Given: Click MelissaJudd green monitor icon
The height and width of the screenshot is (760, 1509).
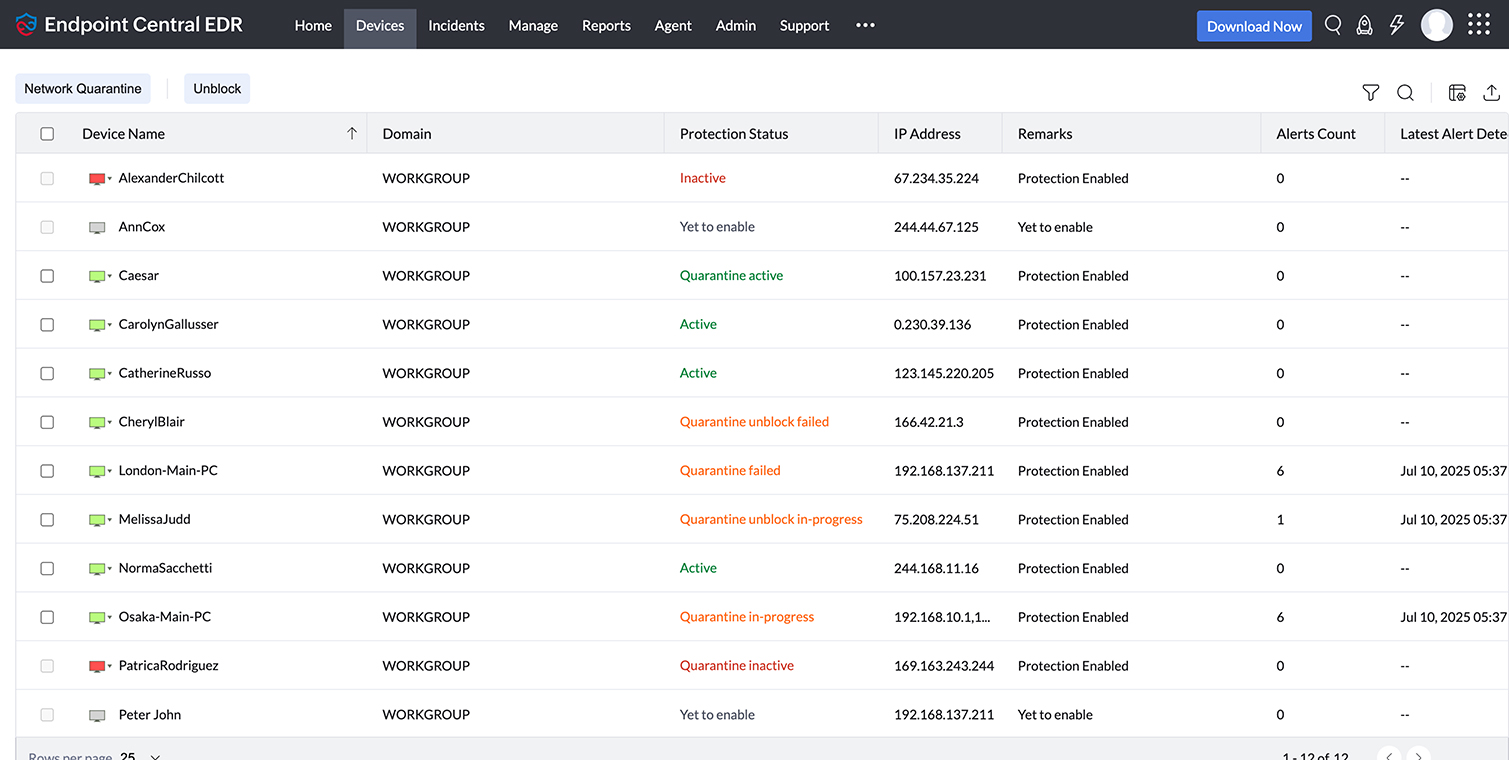Looking at the screenshot, I should click(97, 520).
